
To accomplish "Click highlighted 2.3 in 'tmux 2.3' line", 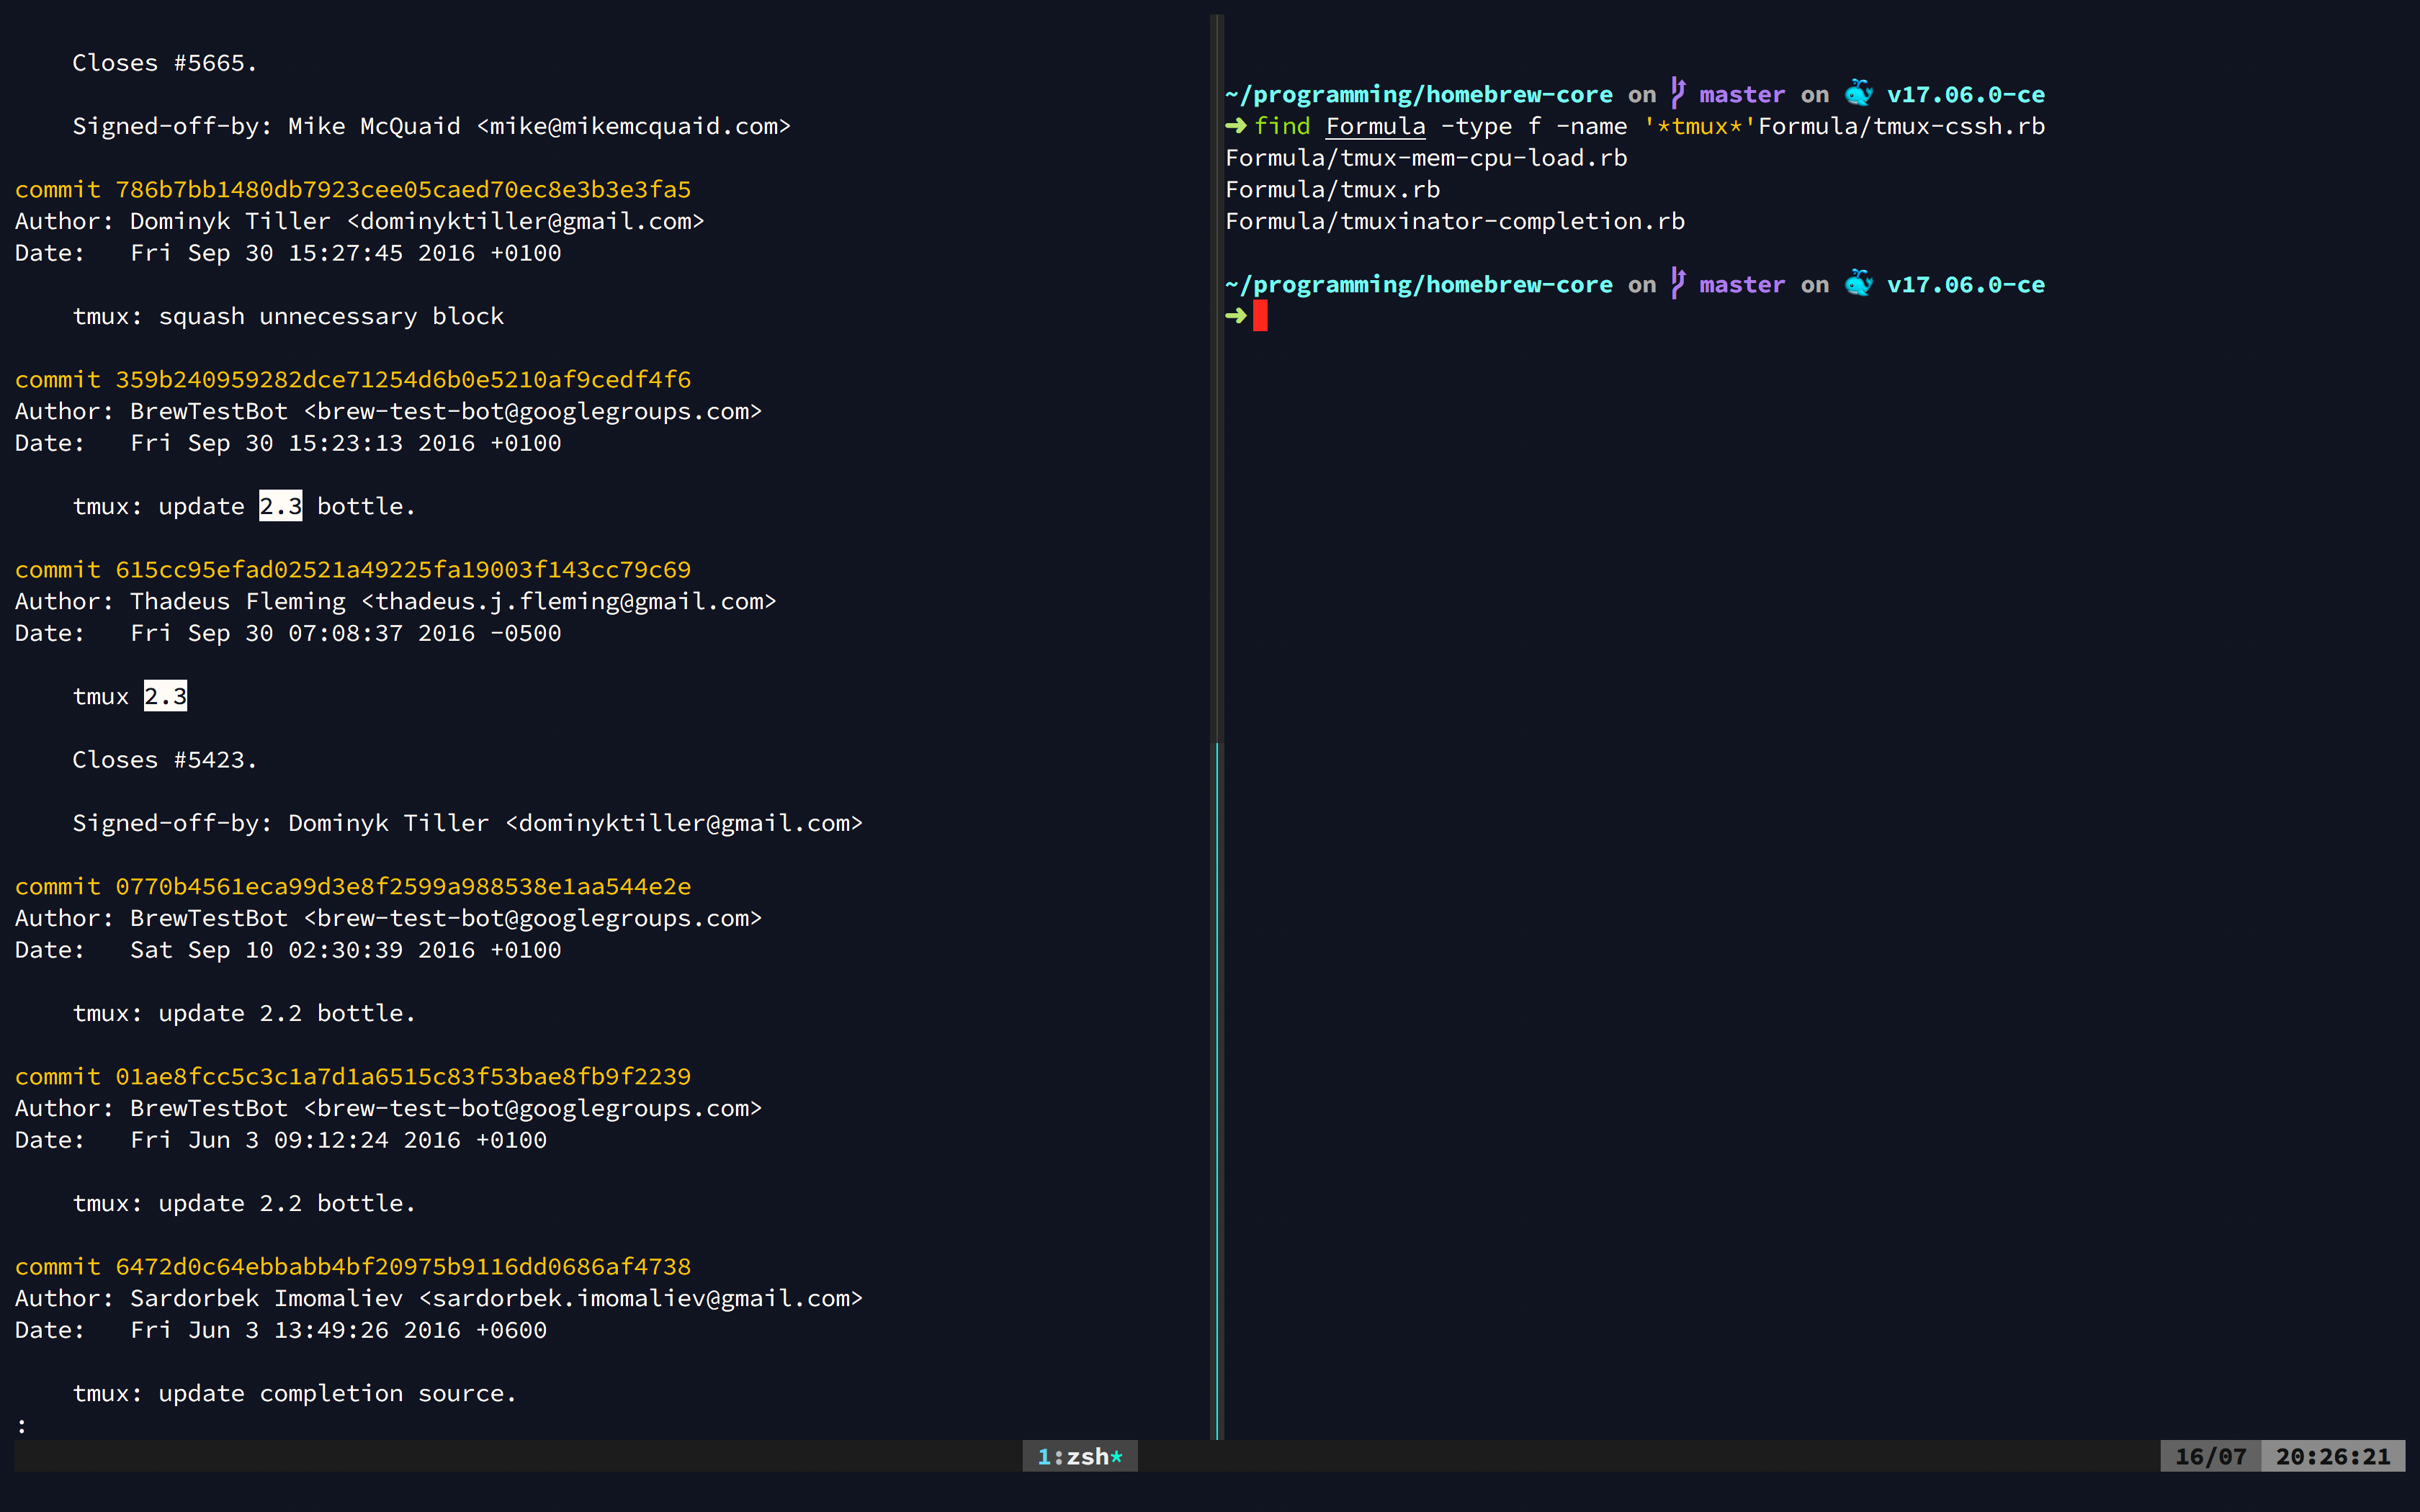I will (x=165, y=696).
